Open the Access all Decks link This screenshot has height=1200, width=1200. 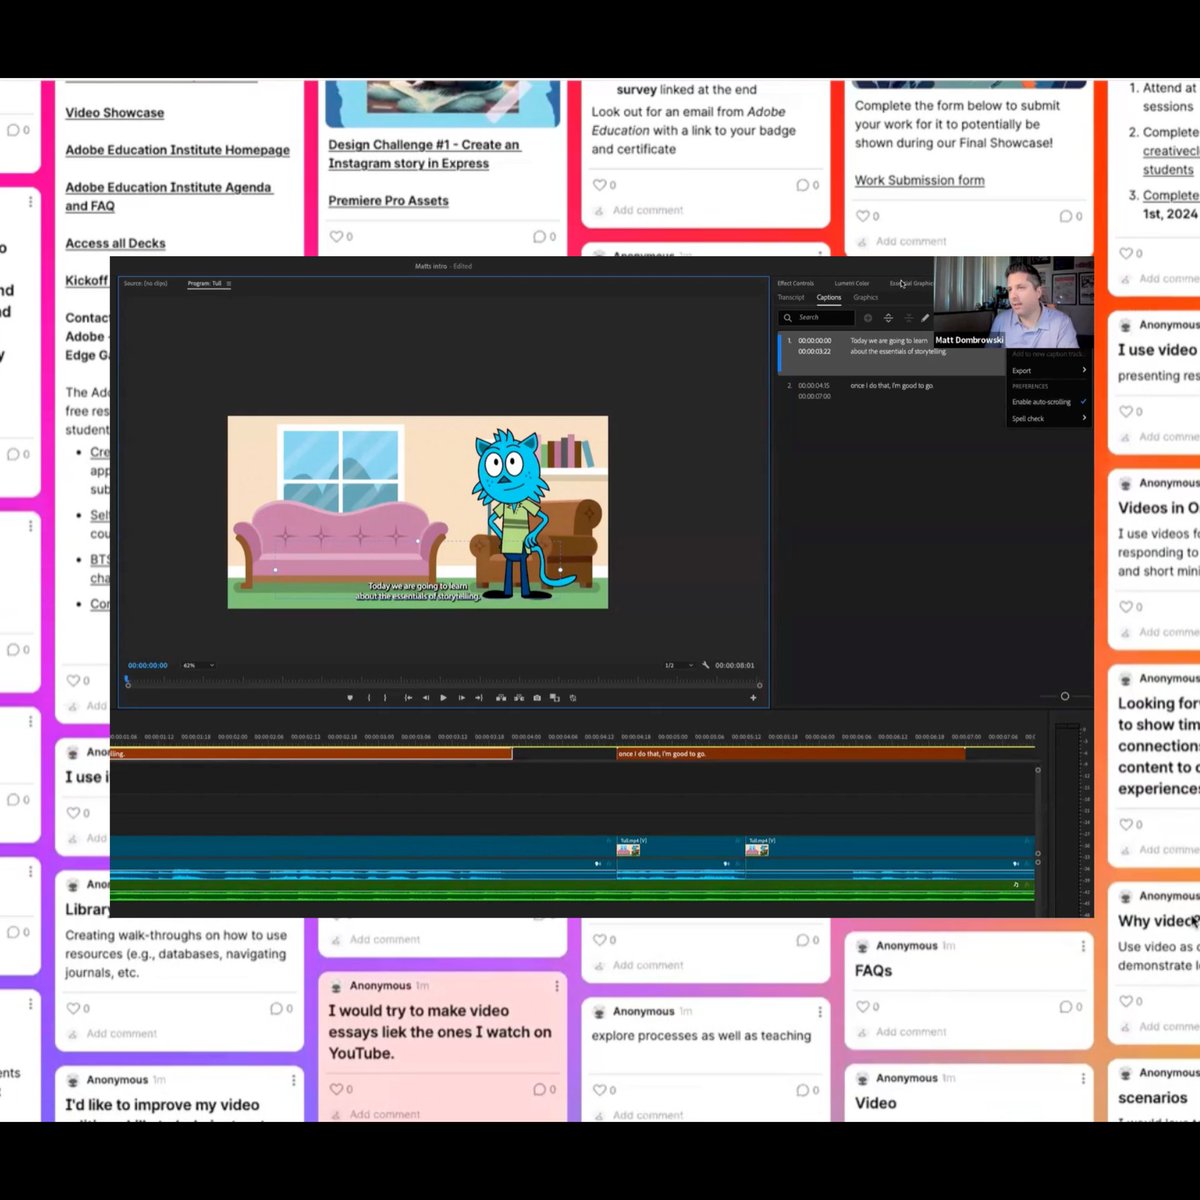(116, 243)
